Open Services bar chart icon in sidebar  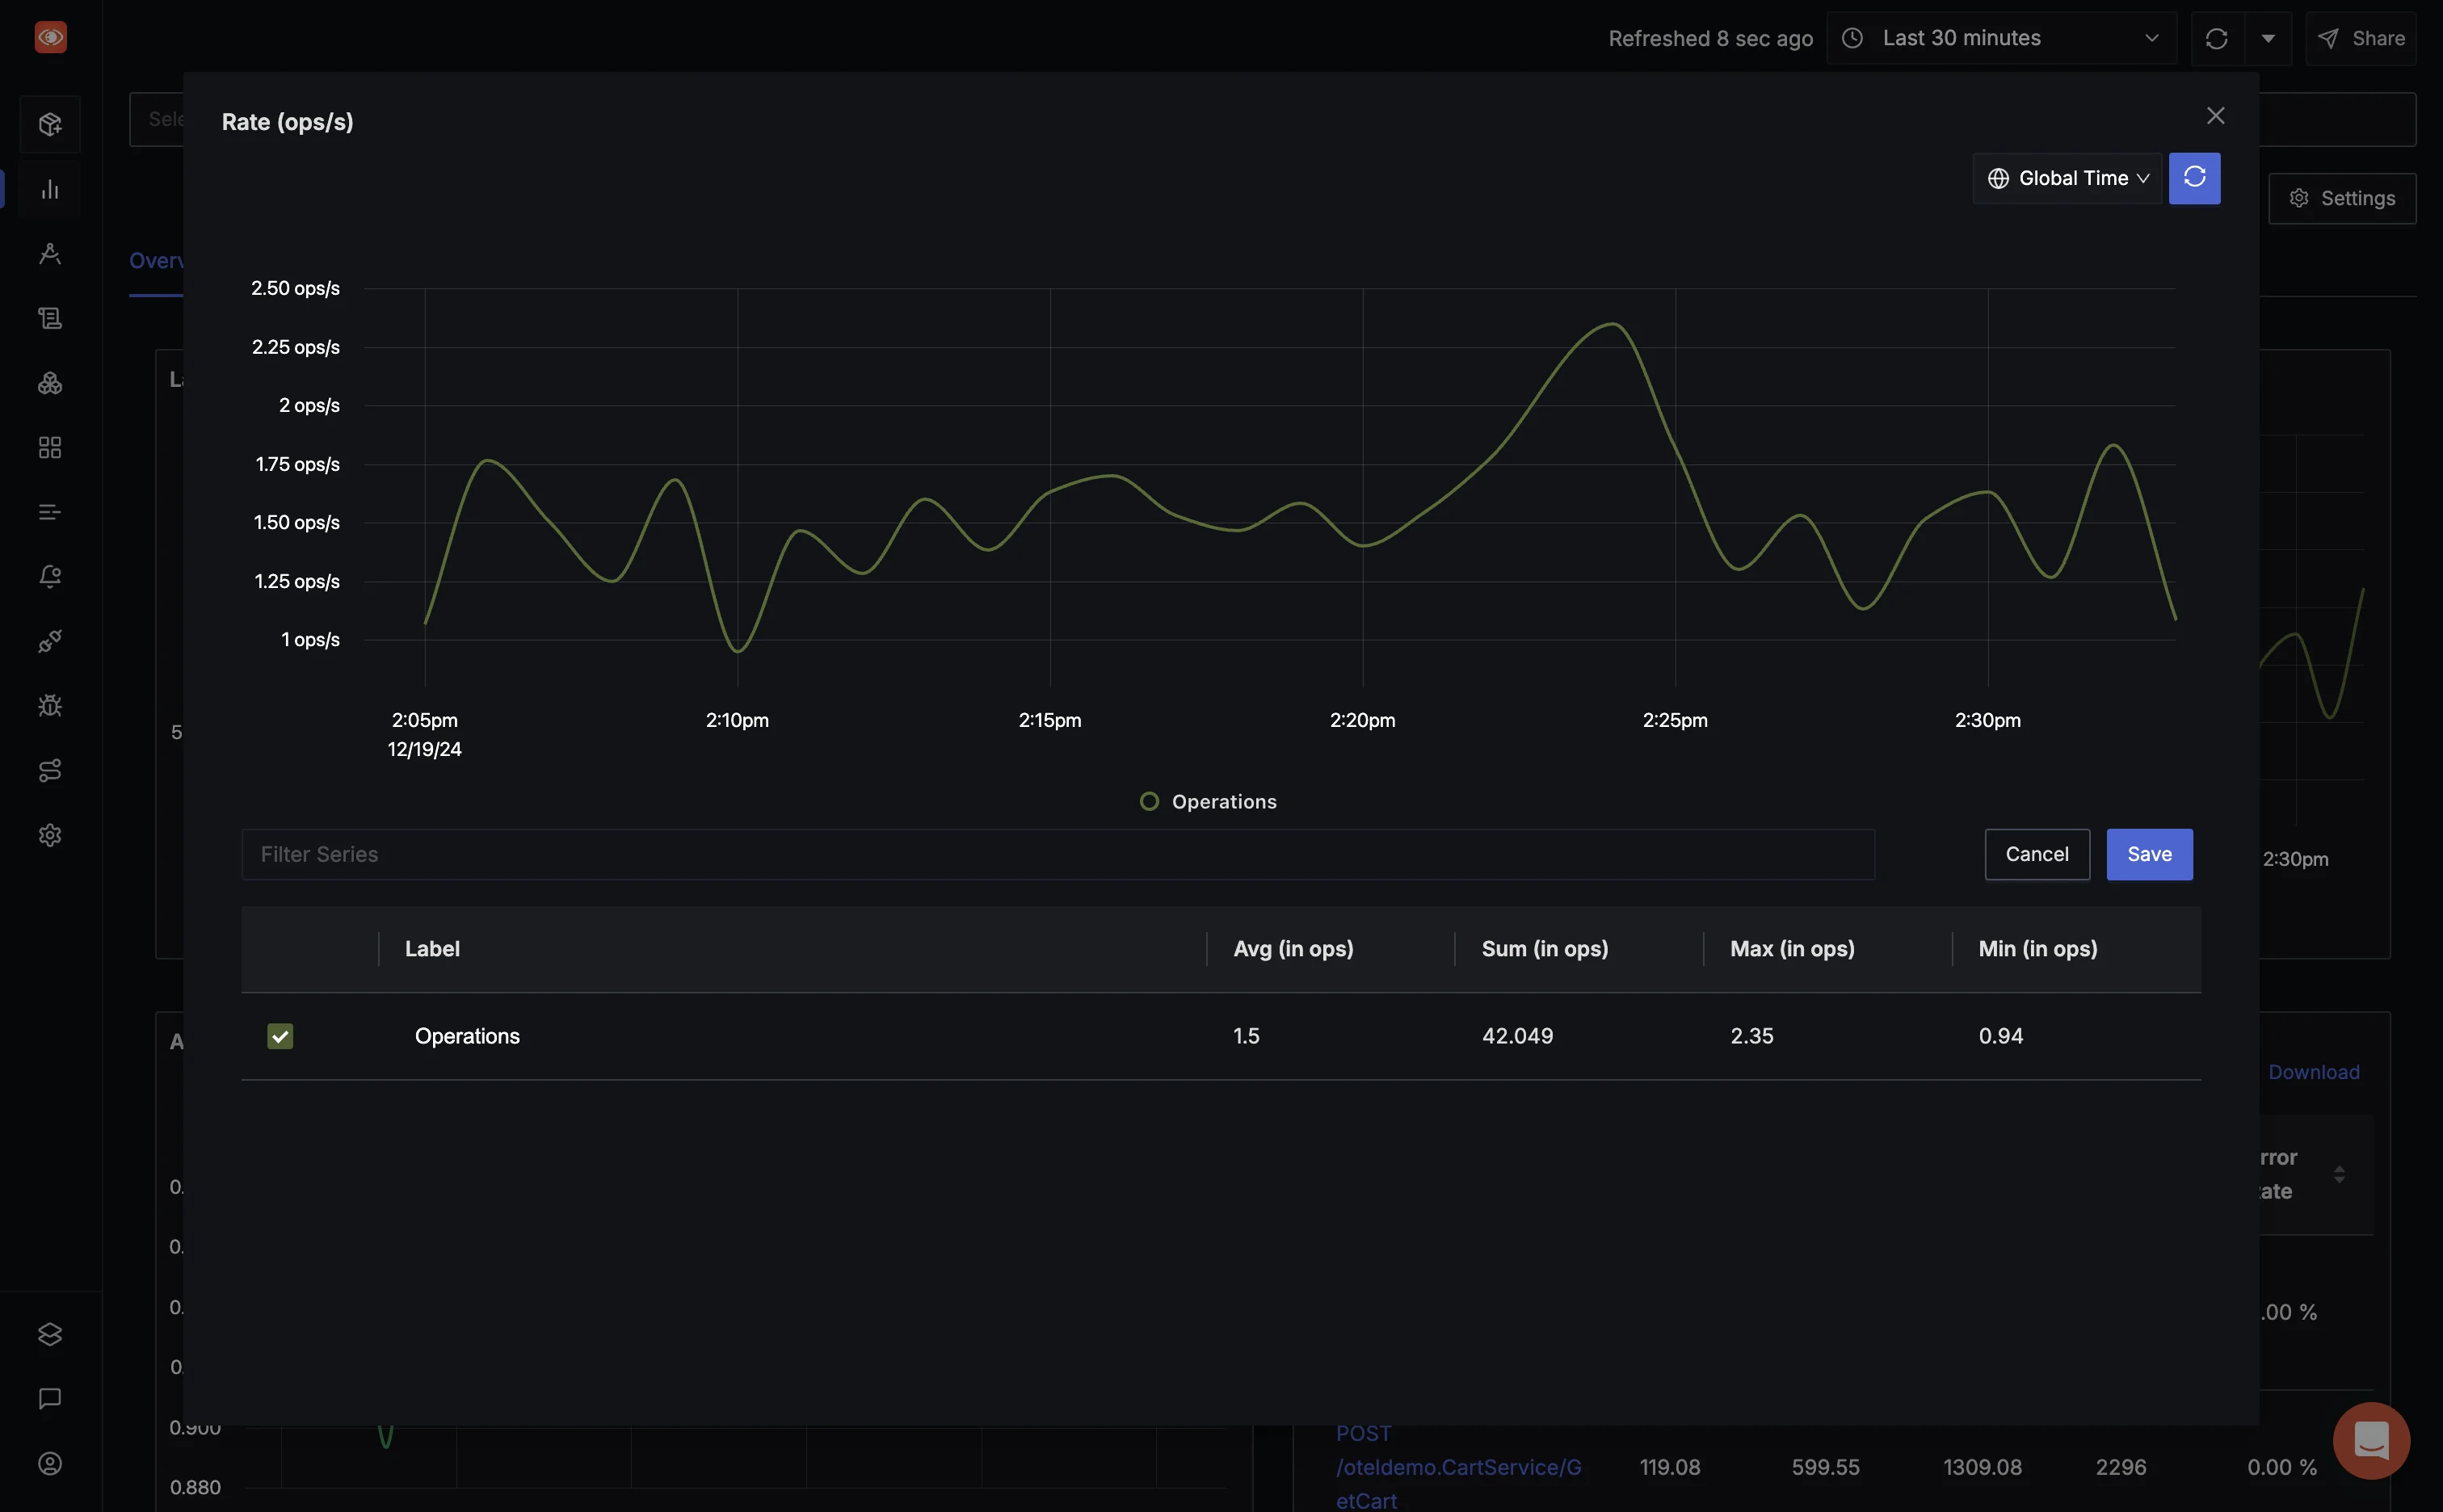[x=50, y=189]
